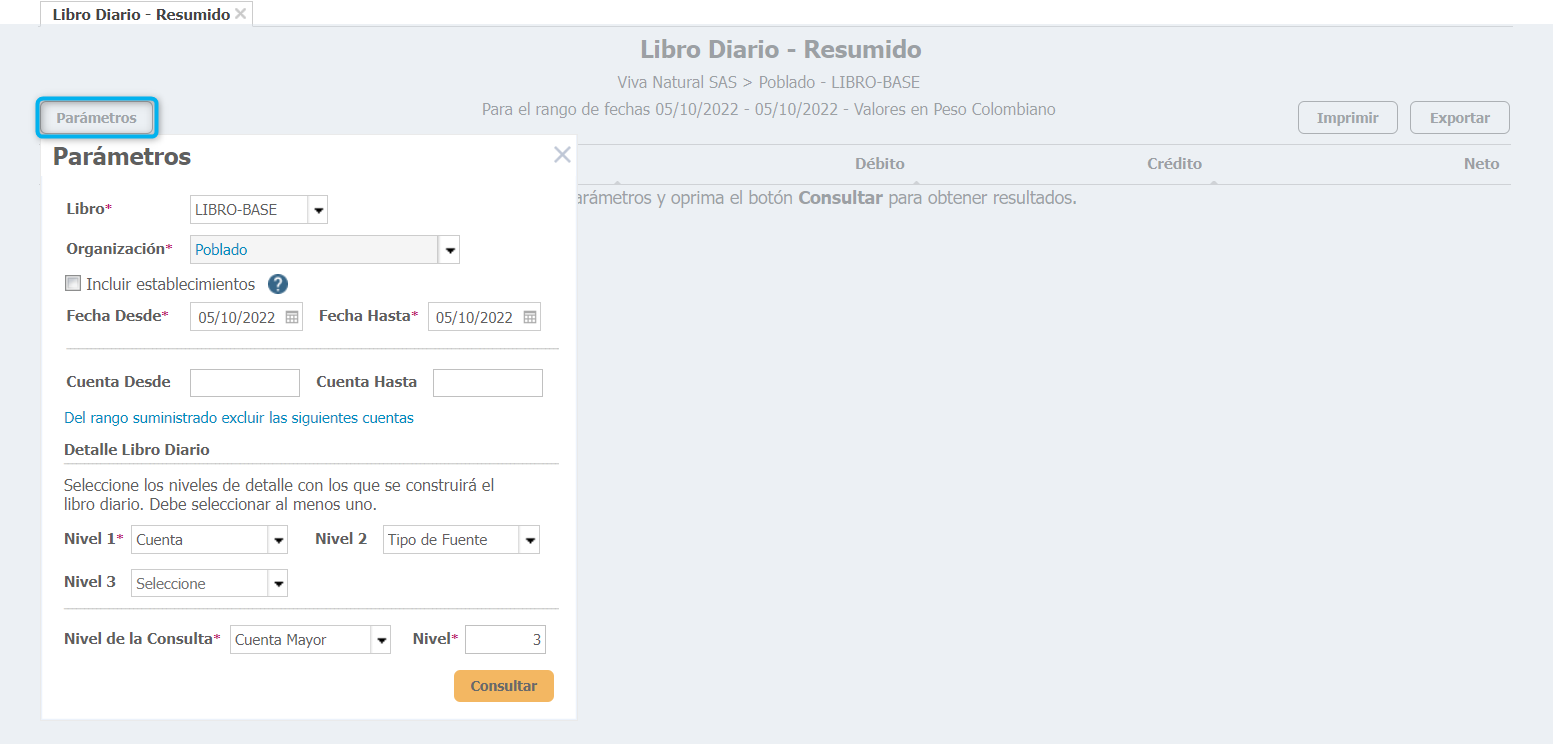Expand the Nivel 3 Seleccione dropdown
The image size is (1553, 744).
[278, 584]
